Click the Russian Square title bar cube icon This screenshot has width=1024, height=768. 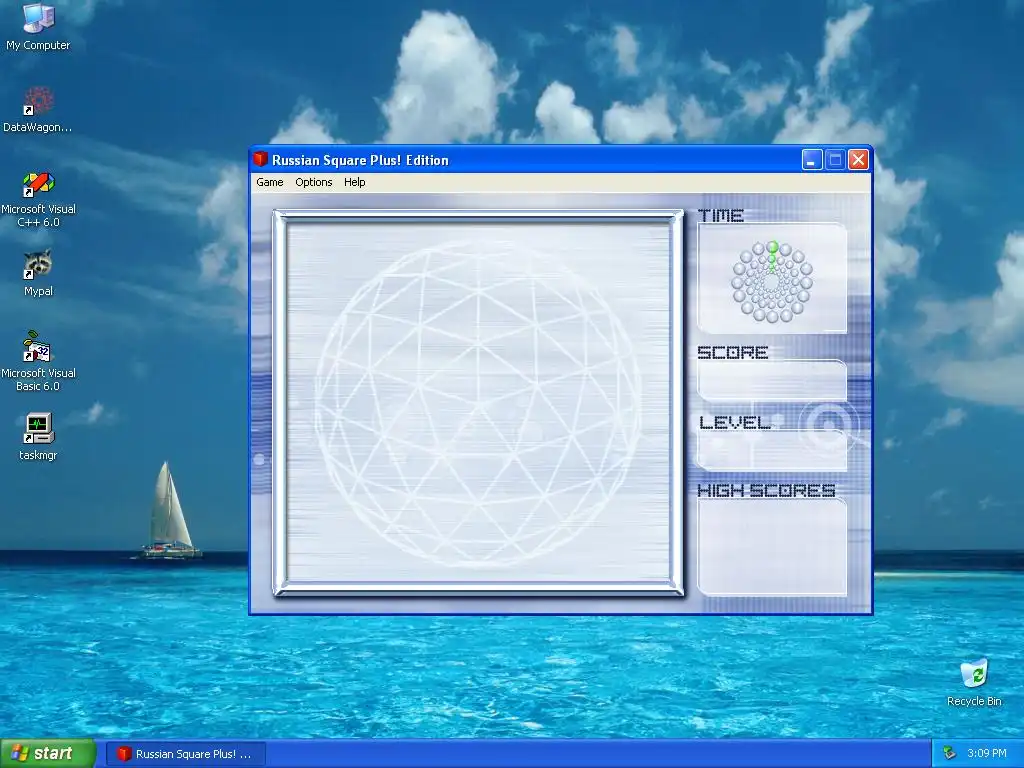tap(261, 159)
